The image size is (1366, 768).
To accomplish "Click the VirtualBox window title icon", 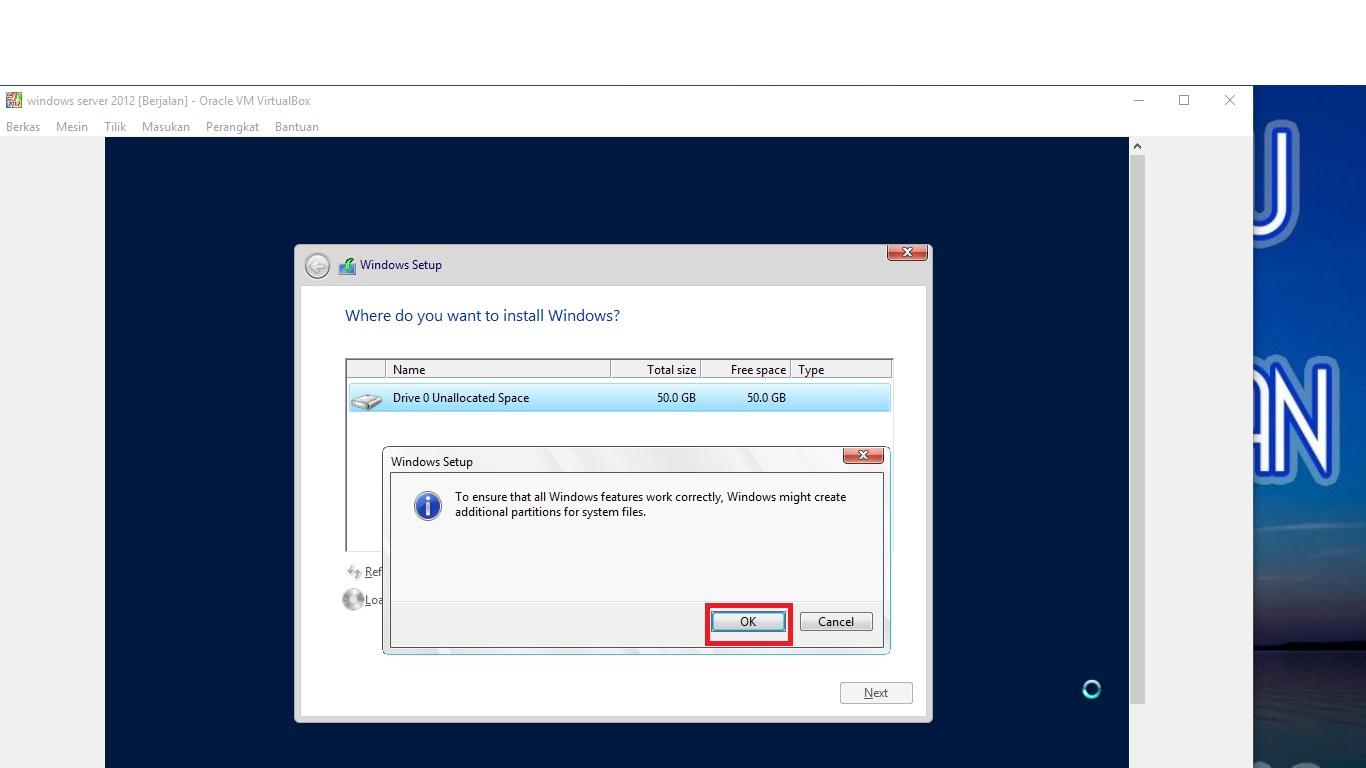I will 14,100.
